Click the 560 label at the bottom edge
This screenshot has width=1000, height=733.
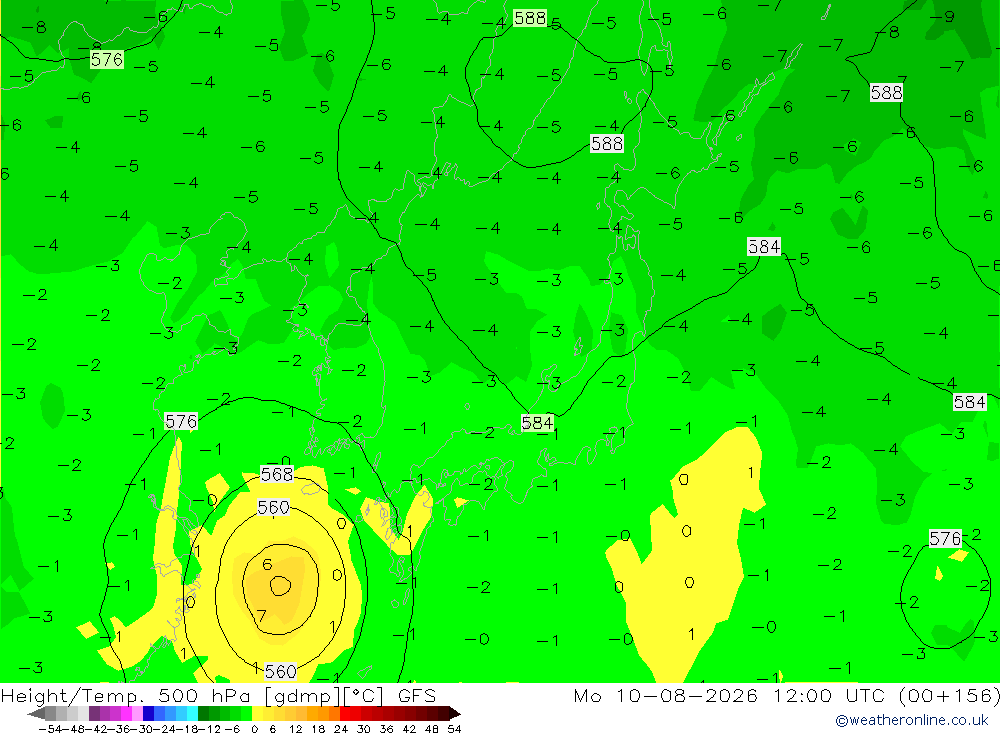(281, 672)
